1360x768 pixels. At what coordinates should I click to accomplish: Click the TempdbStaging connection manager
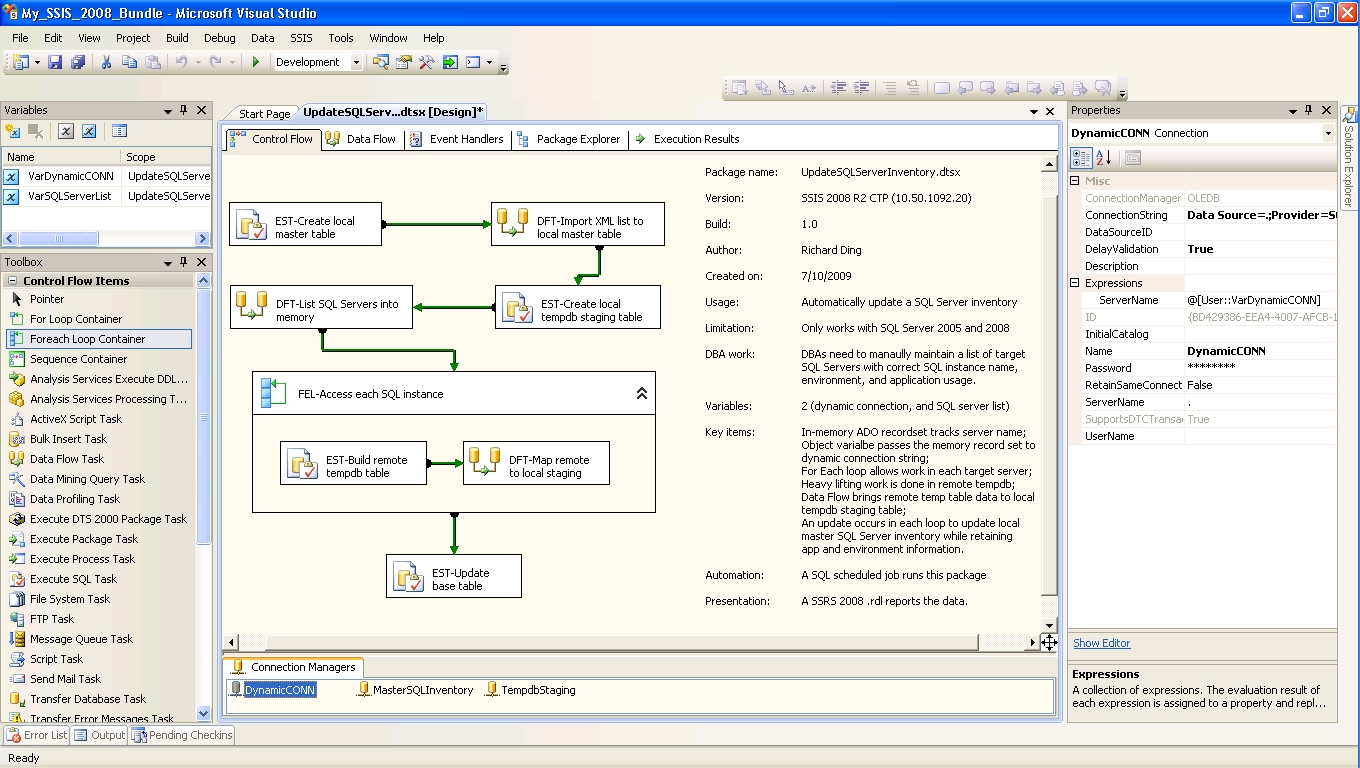(530, 690)
